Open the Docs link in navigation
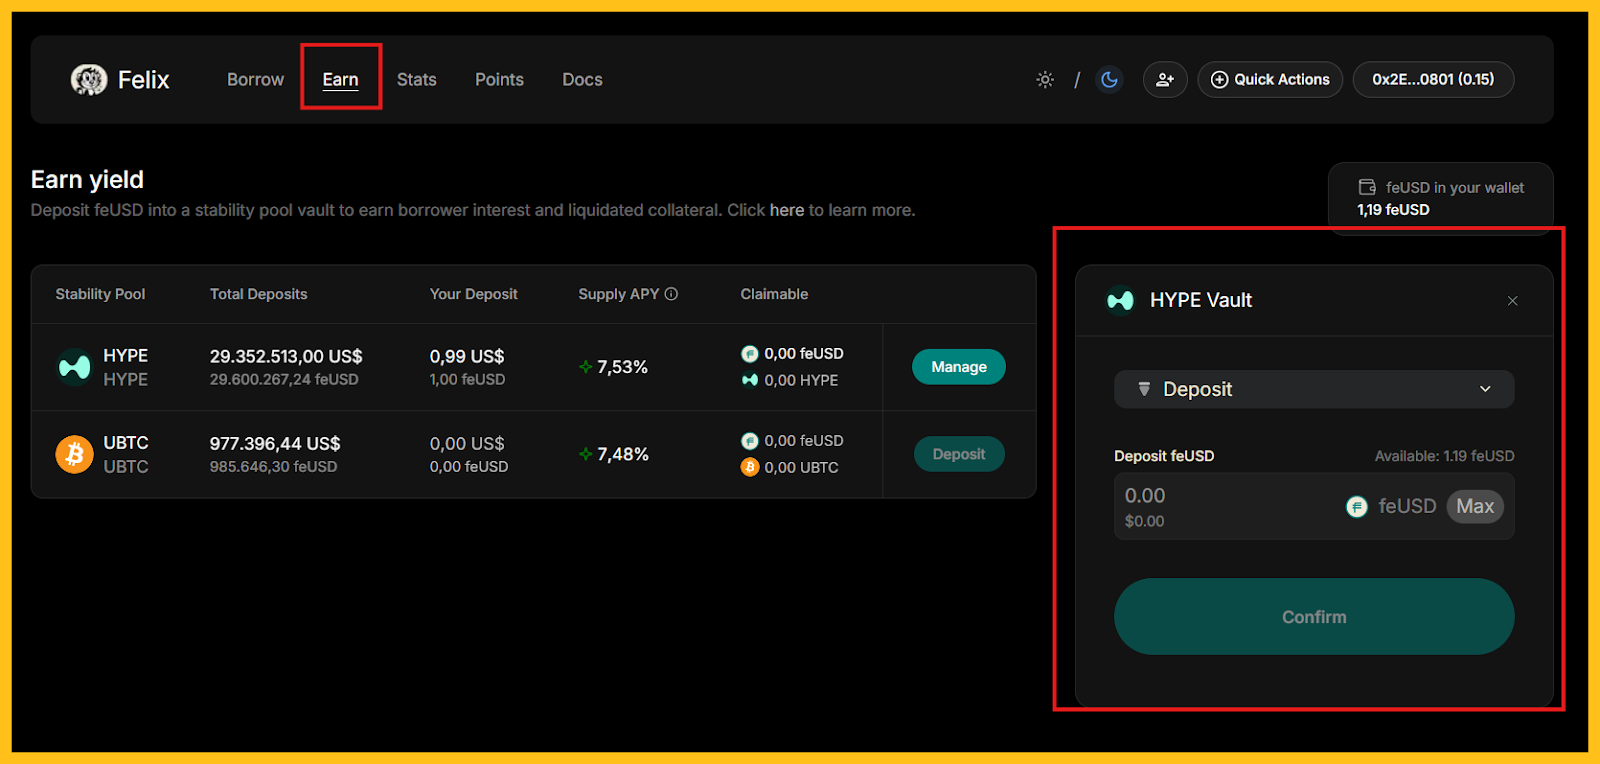This screenshot has width=1600, height=764. click(x=582, y=80)
